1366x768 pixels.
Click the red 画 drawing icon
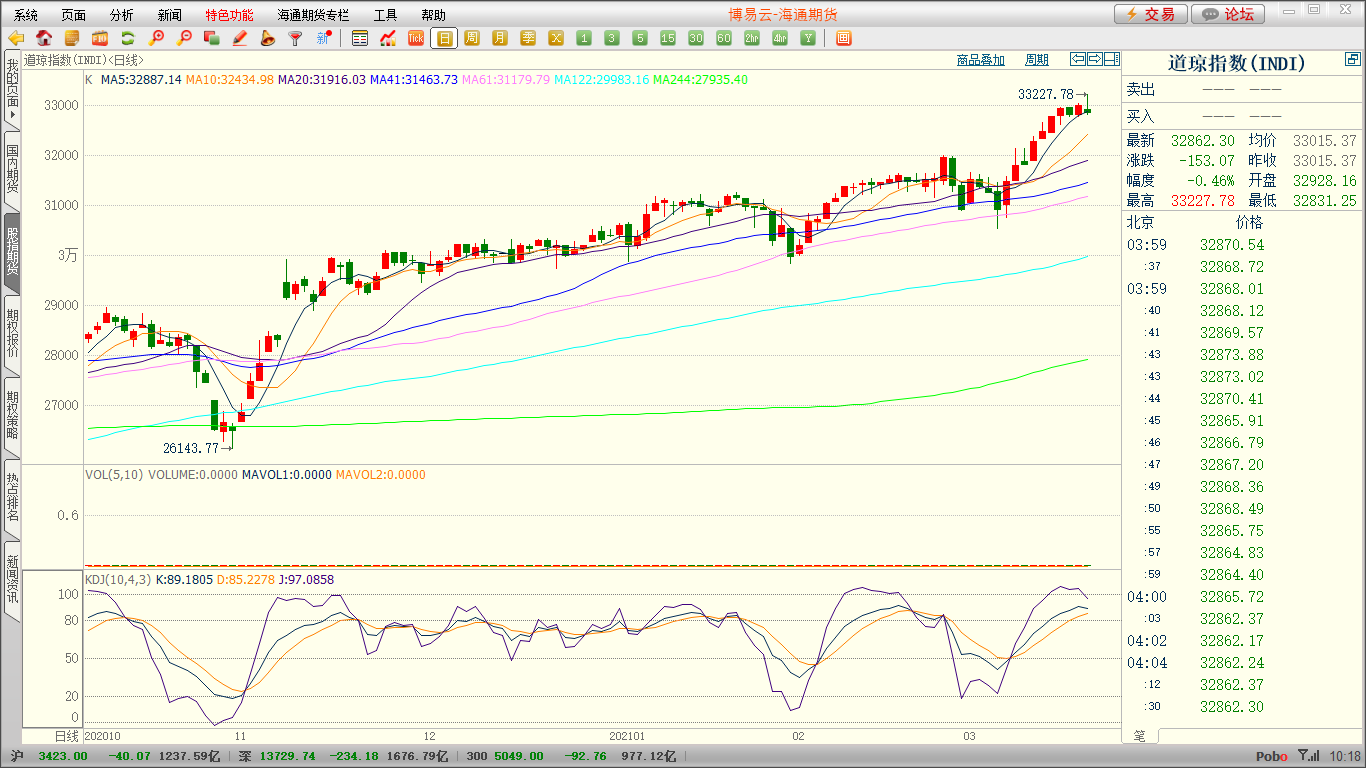pyautogui.click(x=843, y=38)
